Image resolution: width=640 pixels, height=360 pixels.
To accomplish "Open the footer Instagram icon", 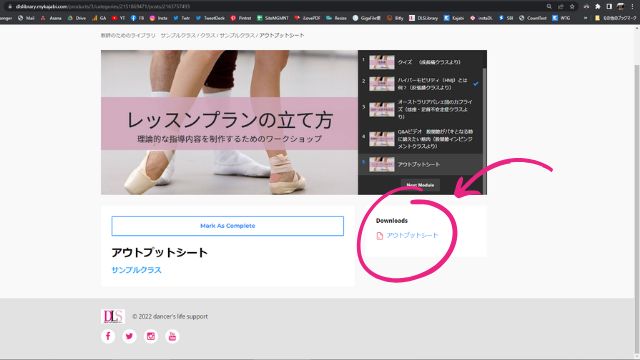I will [x=151, y=336].
